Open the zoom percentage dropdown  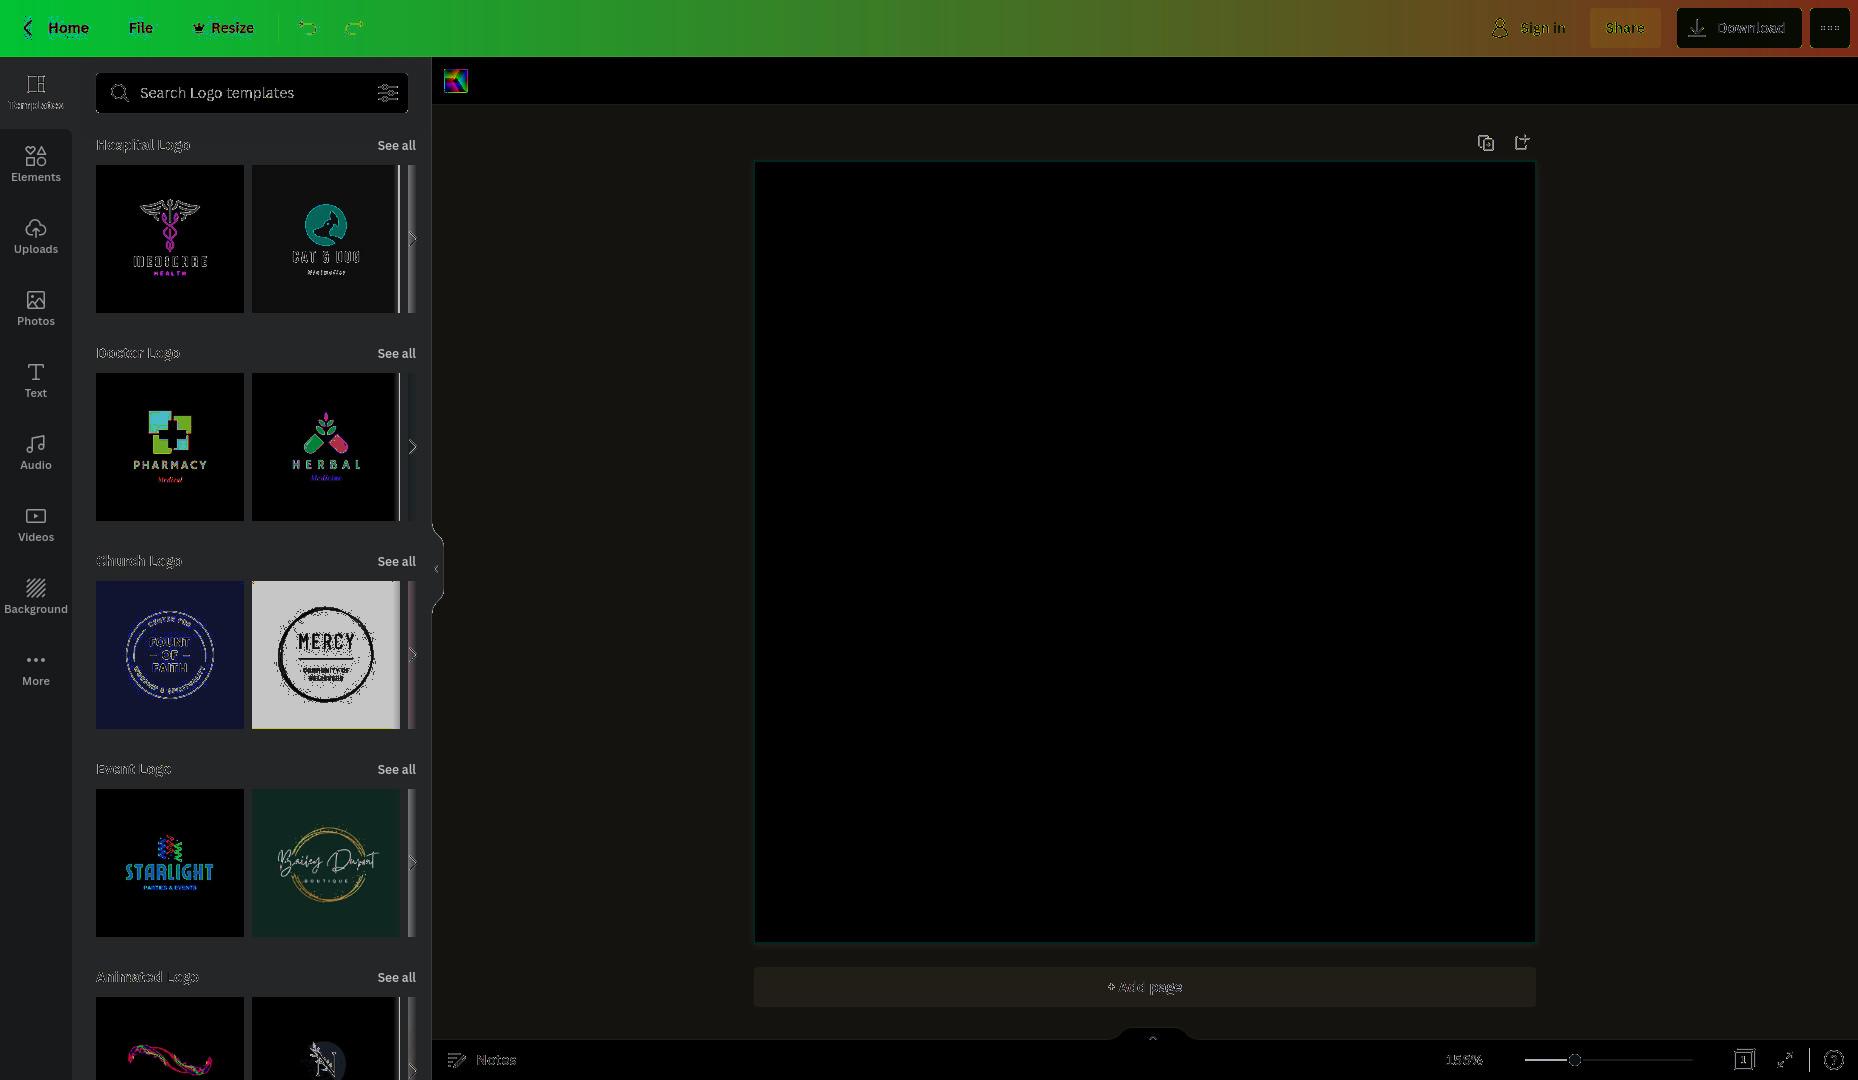tap(1464, 1060)
